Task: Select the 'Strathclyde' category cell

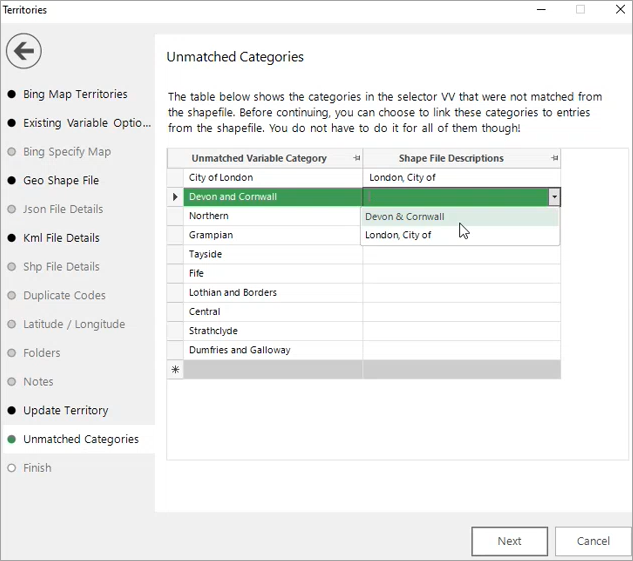Action: 273,331
